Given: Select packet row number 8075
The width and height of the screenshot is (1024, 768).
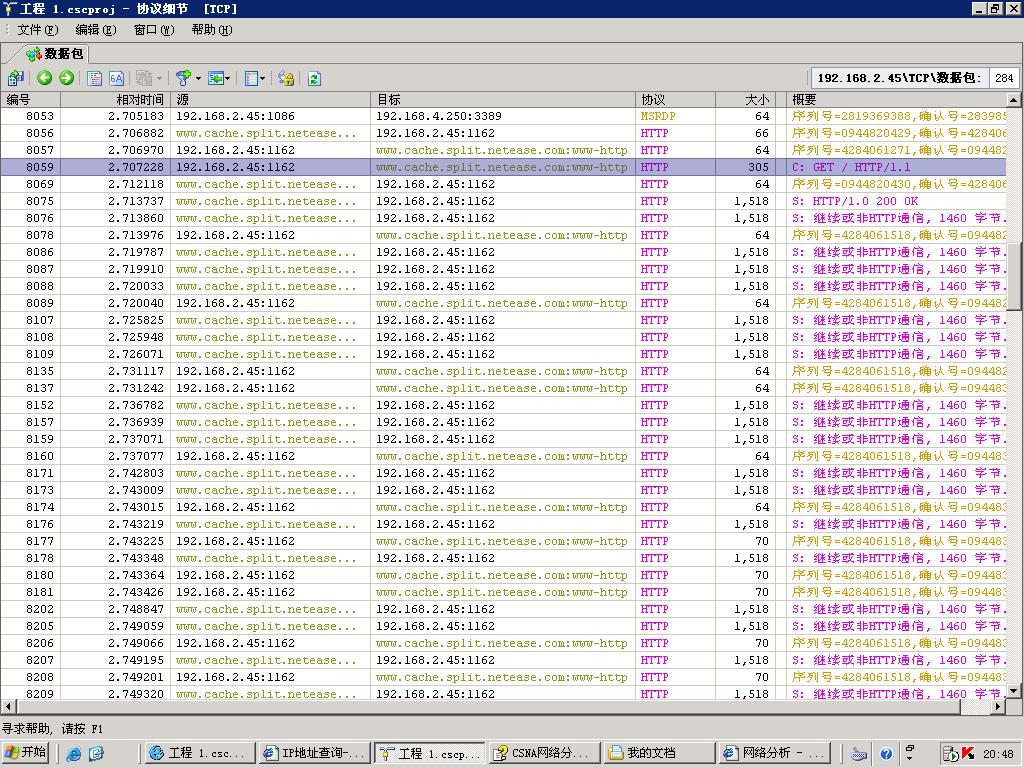Looking at the screenshot, I should [40, 201].
